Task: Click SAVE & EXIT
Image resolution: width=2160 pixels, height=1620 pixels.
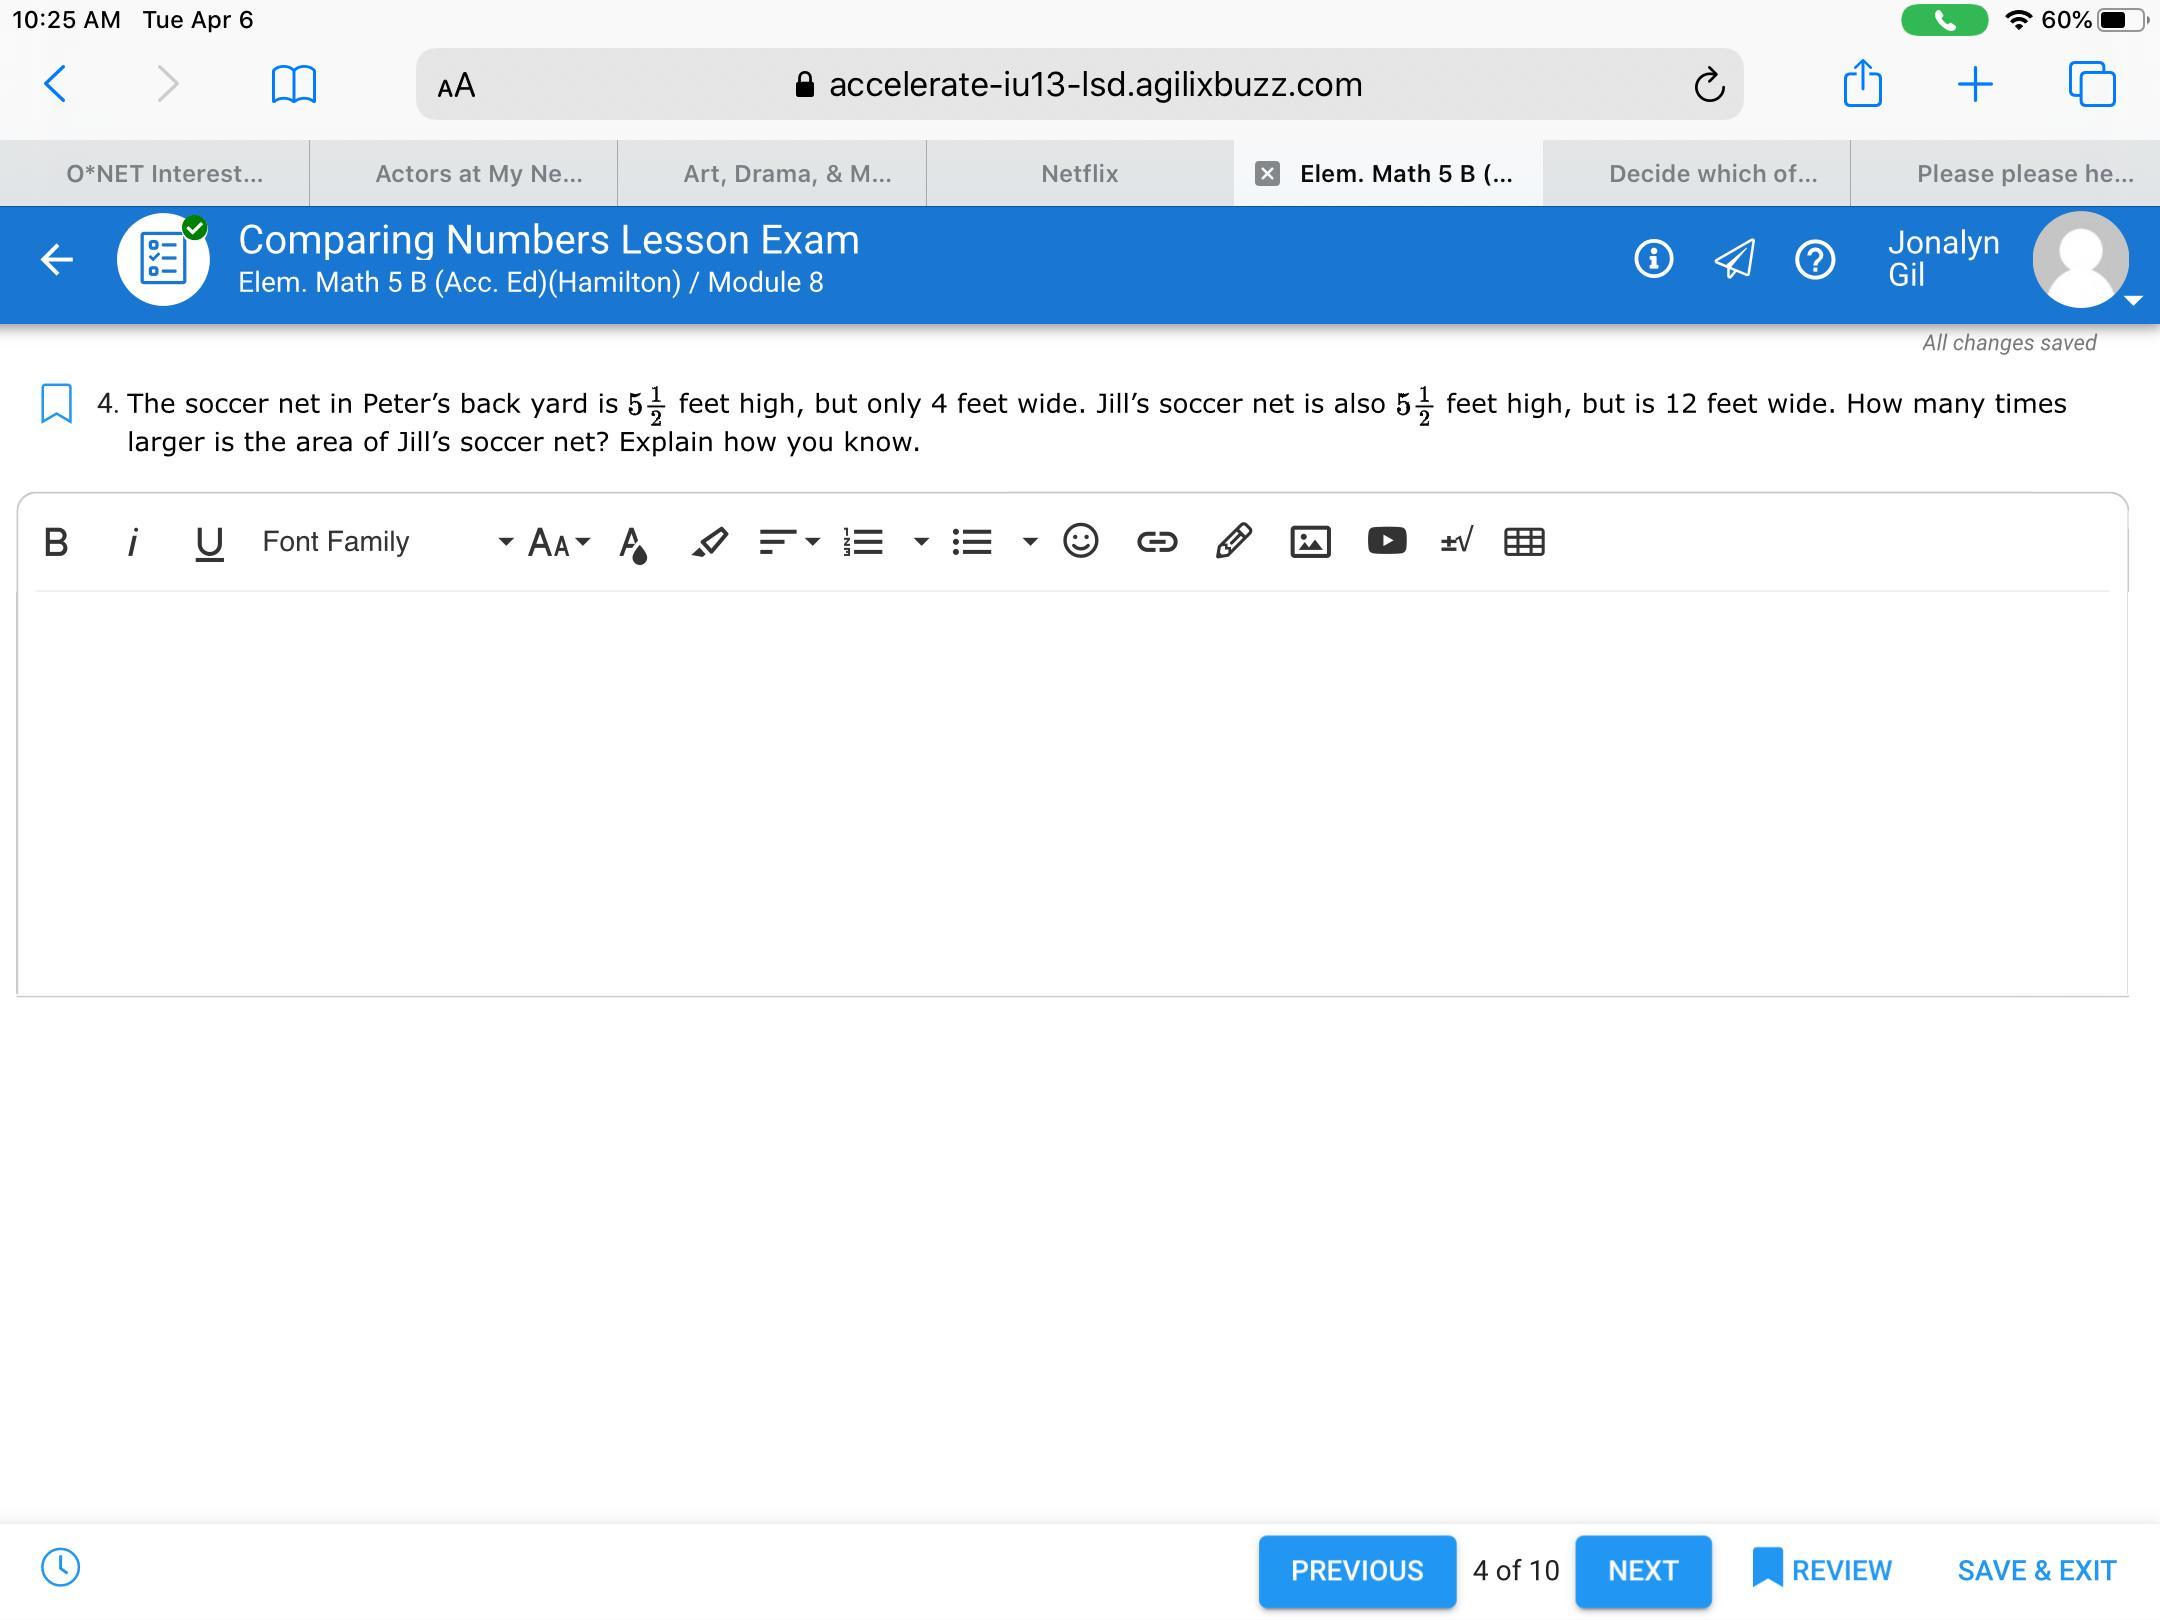Action: (2036, 1570)
